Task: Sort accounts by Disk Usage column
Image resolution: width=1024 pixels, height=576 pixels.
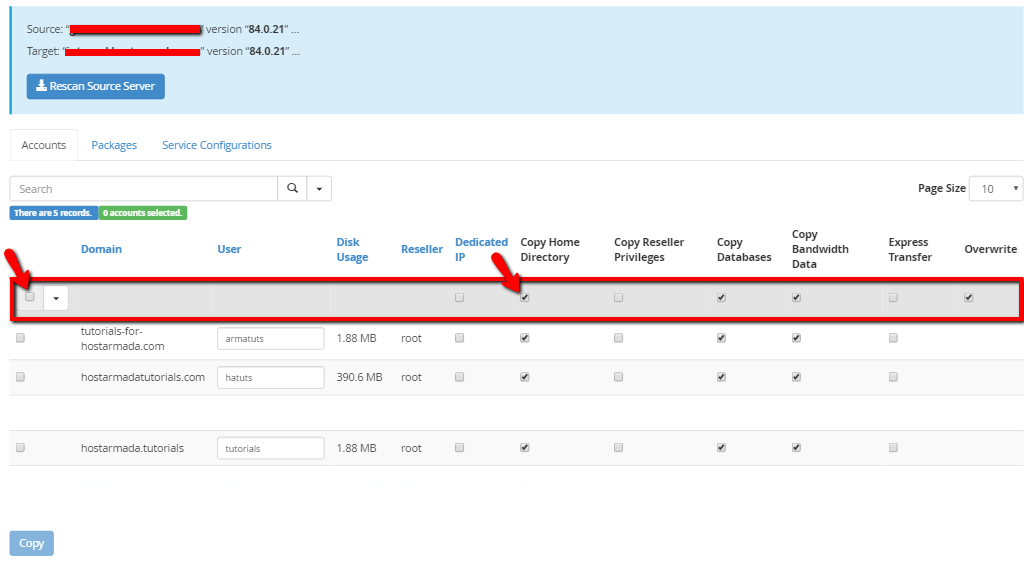Action: click(x=353, y=249)
